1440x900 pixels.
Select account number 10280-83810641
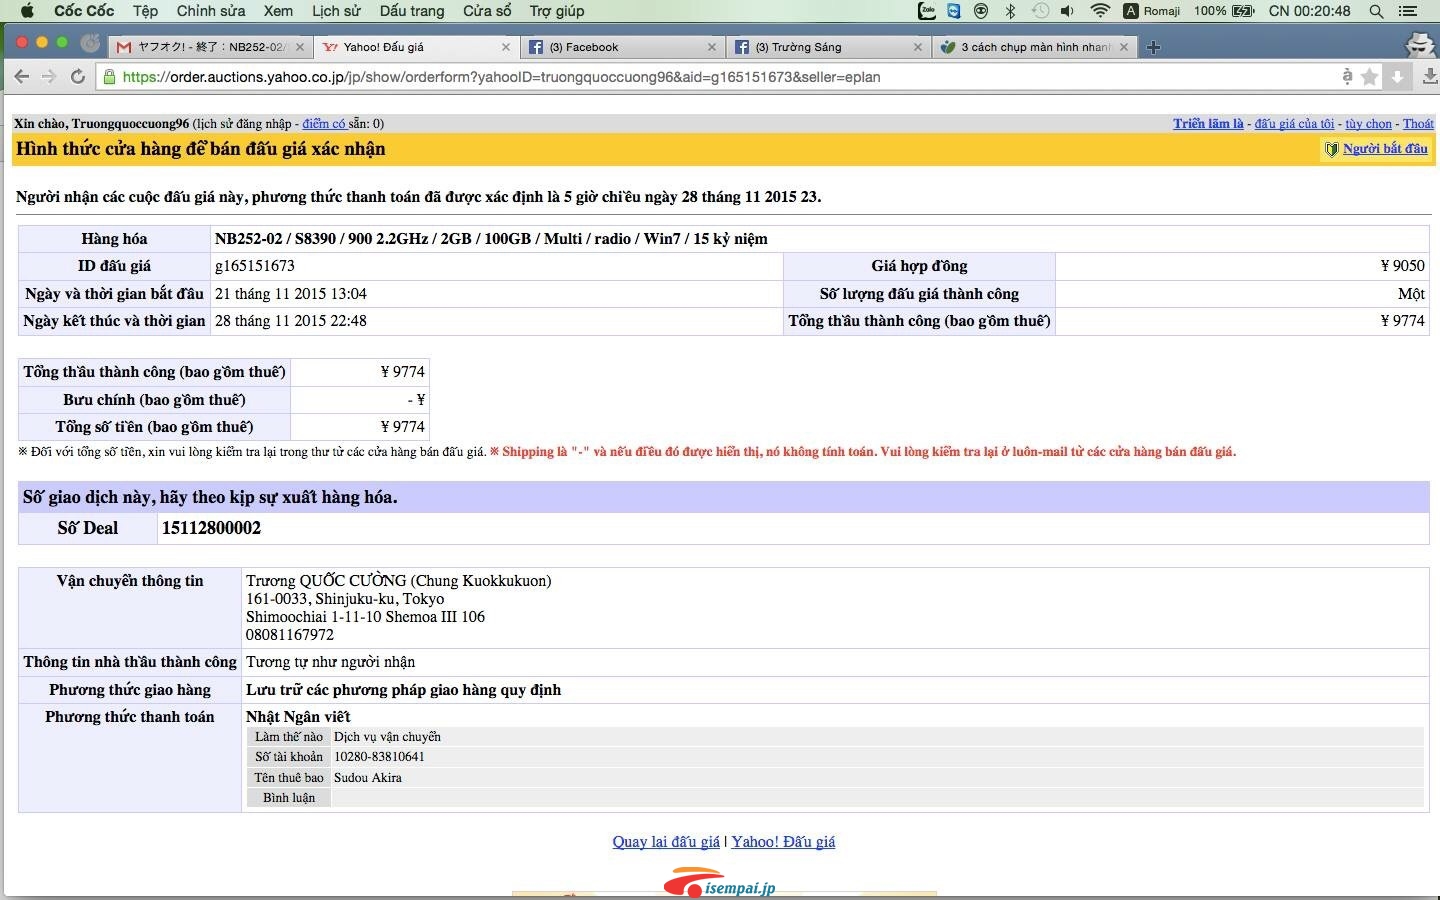[379, 757]
